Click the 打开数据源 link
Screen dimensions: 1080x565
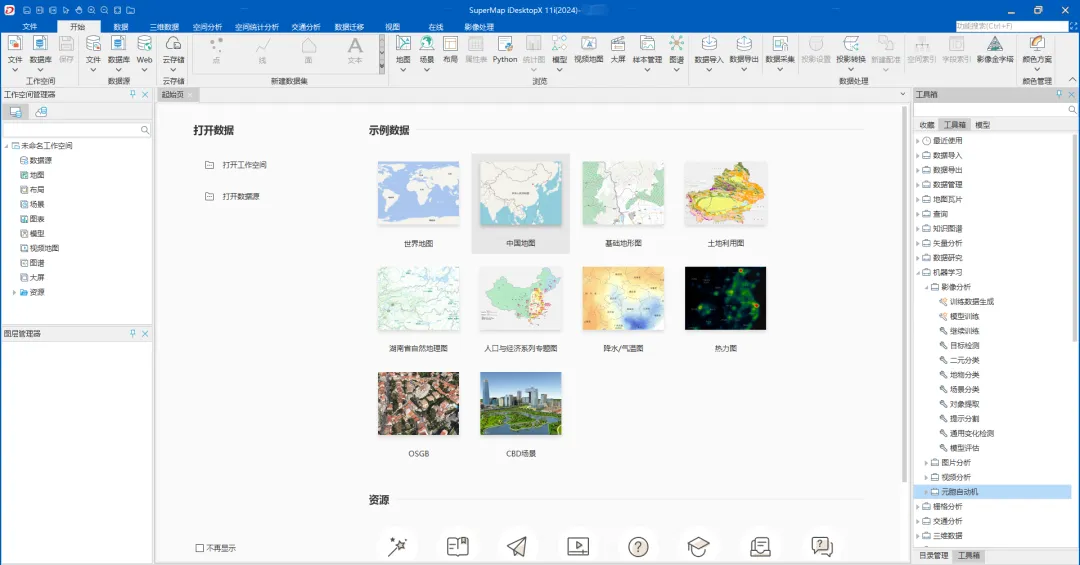[x=240, y=196]
